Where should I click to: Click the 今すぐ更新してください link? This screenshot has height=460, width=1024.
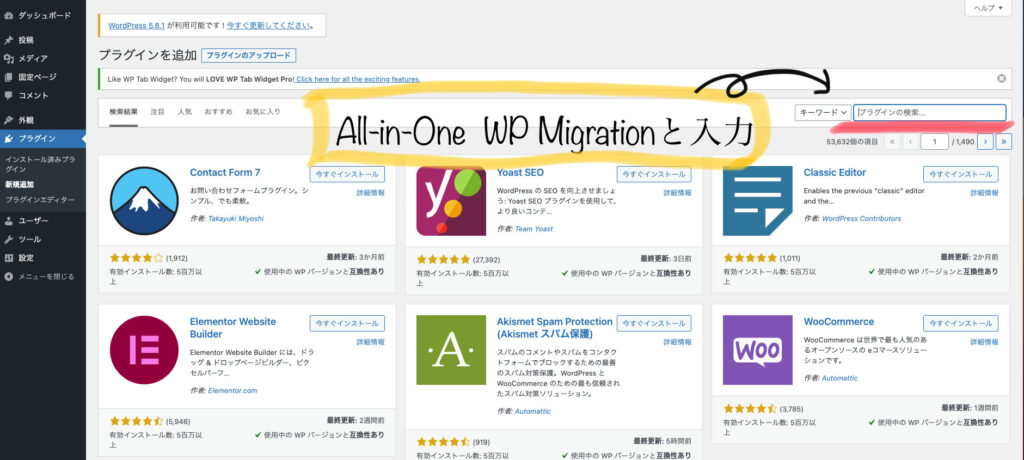tap(269, 26)
